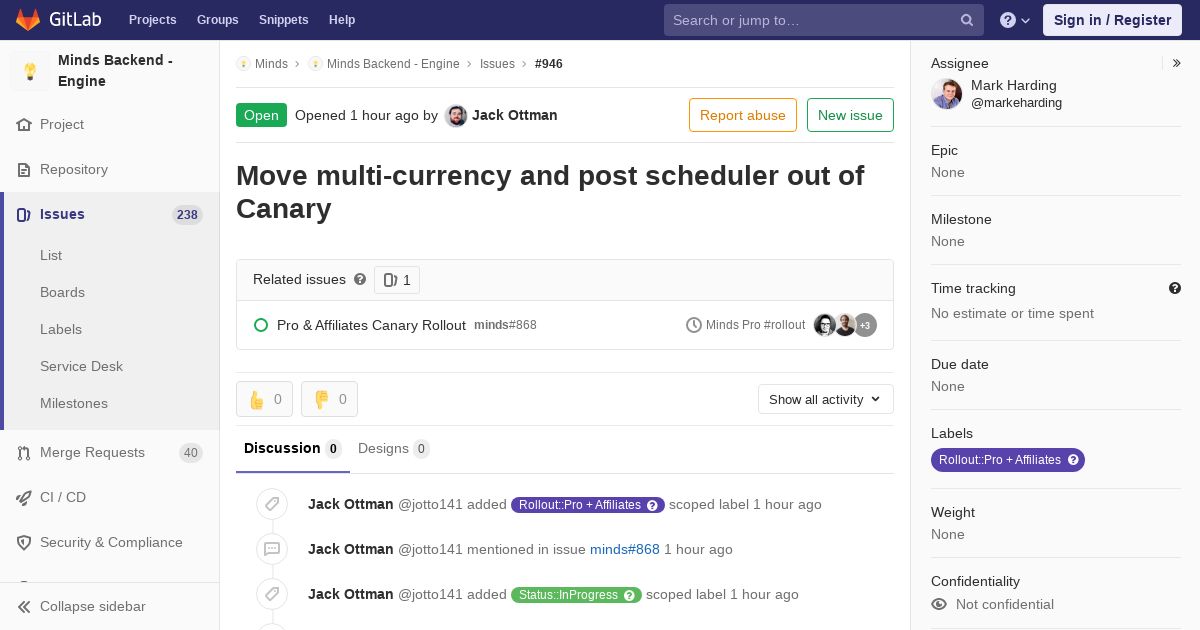This screenshot has width=1200, height=630.
Task: Click the Security & Compliance shield icon
Action: (x=24, y=543)
